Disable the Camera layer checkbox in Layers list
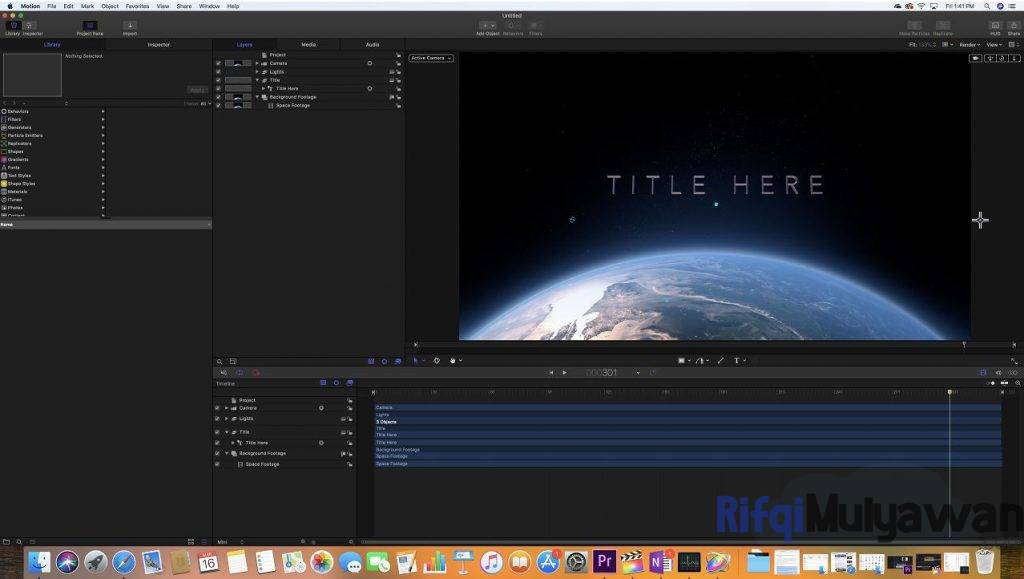1024x579 pixels. click(218, 63)
